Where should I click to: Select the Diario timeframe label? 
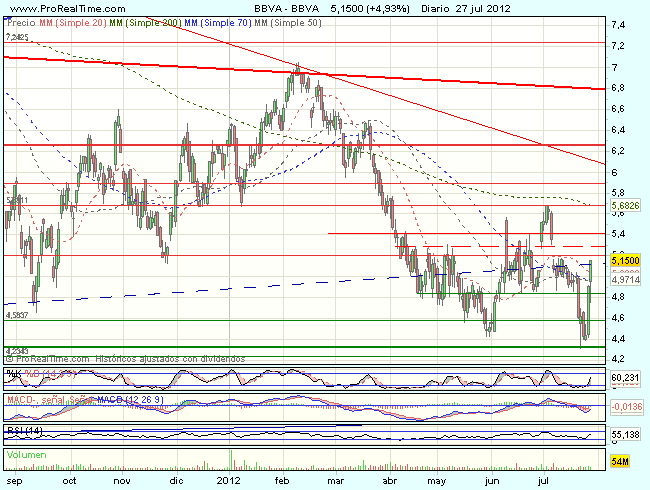(x=435, y=8)
